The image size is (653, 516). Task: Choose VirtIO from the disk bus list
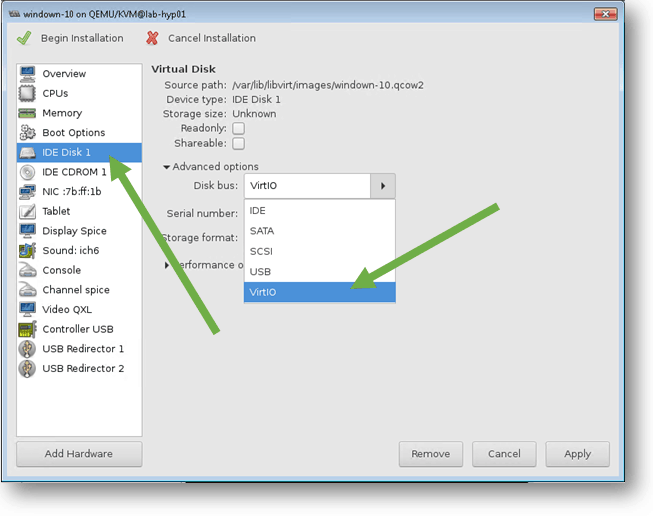(319, 292)
